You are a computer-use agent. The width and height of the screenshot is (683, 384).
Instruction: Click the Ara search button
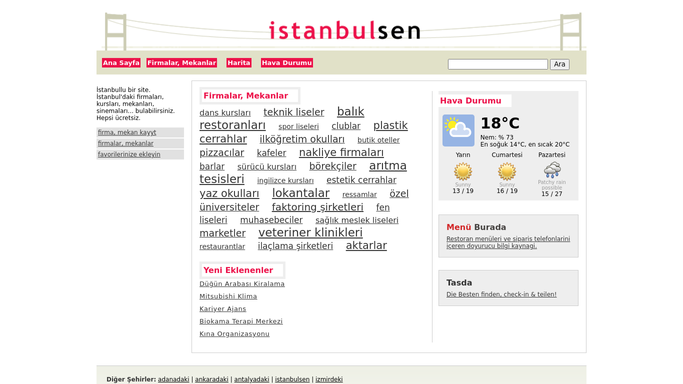pyautogui.click(x=559, y=64)
